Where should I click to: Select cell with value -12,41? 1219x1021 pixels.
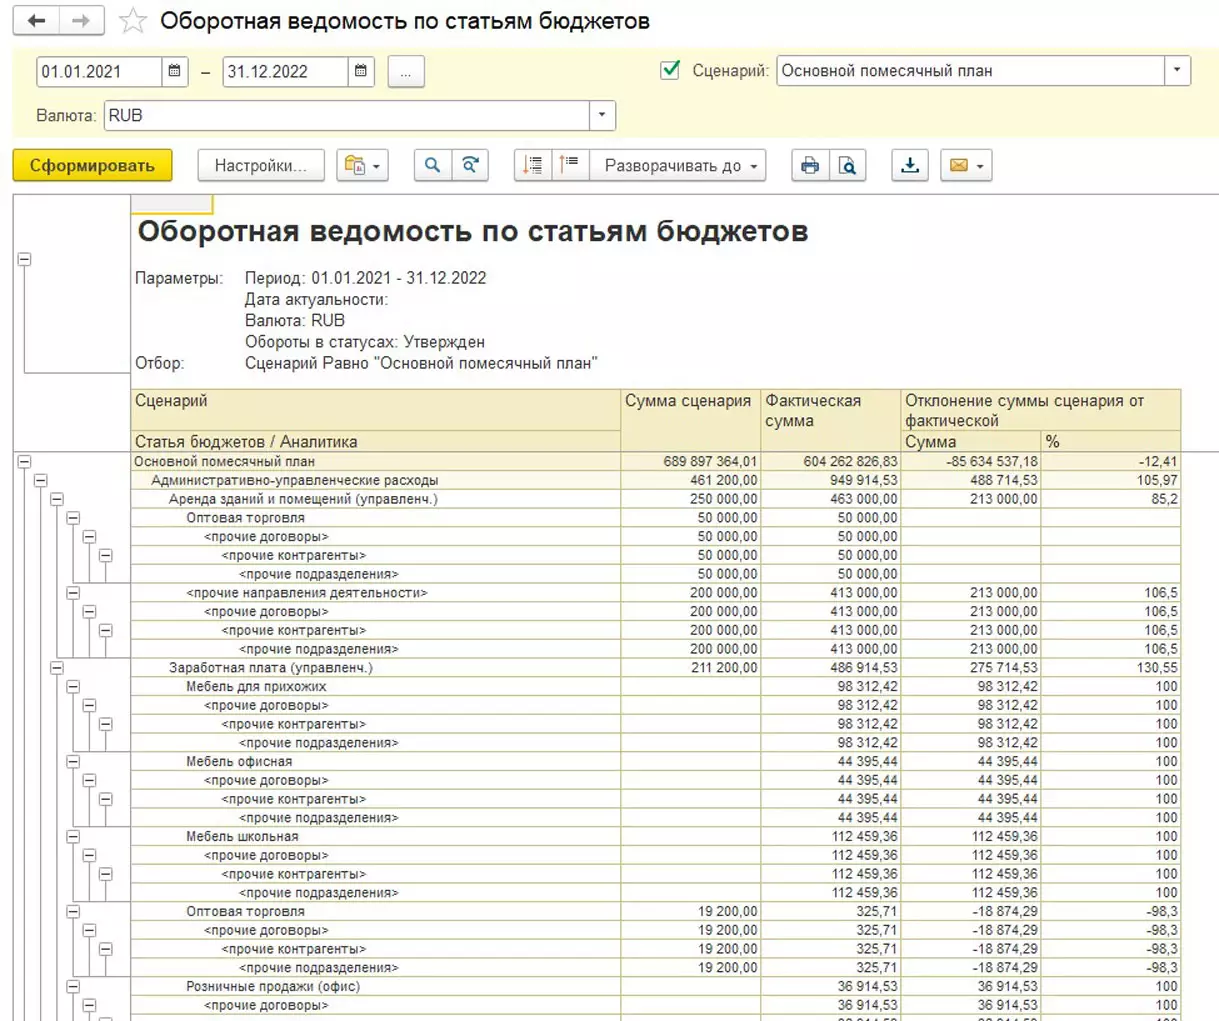[1111, 461]
